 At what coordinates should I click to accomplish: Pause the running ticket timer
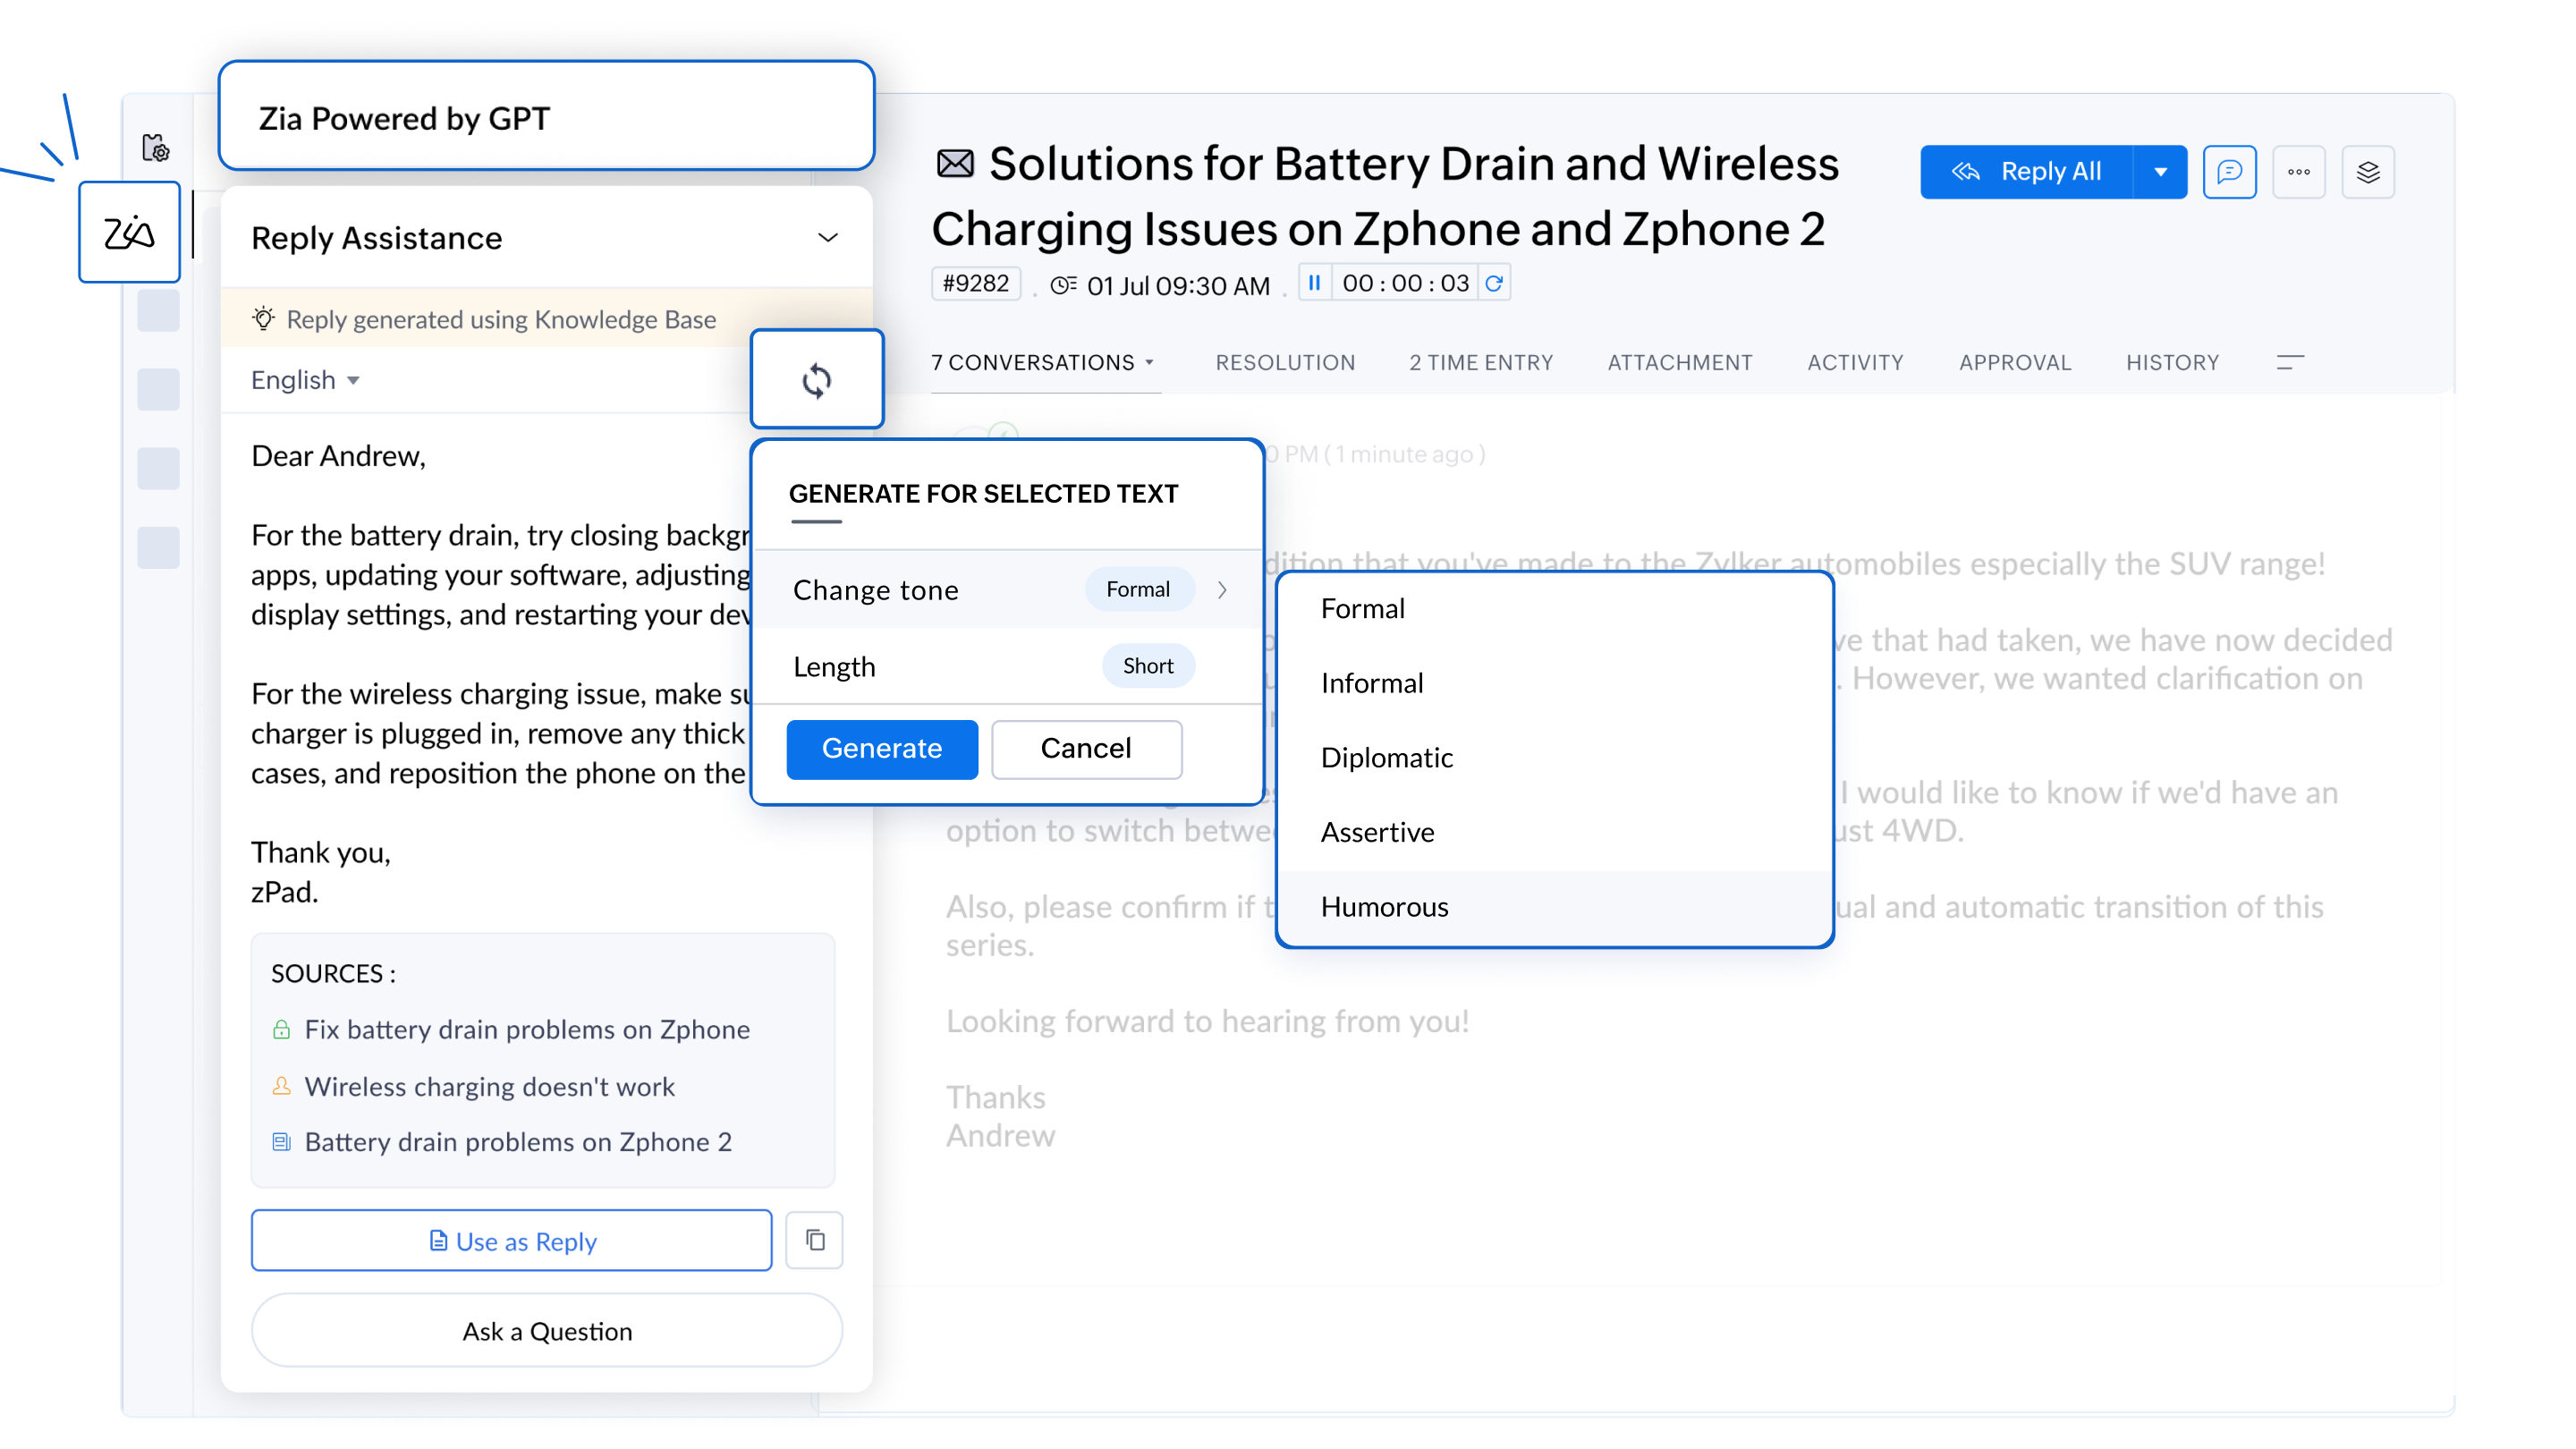click(1314, 284)
